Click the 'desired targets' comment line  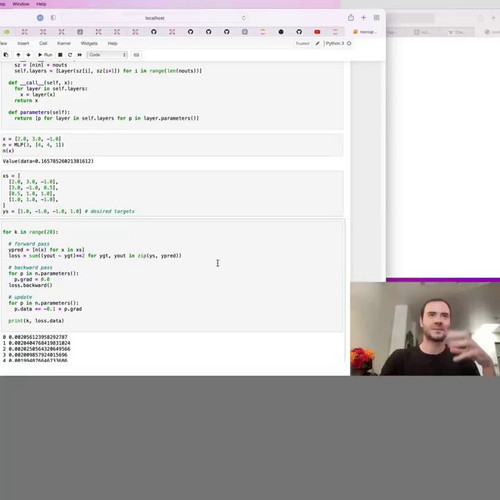(110, 211)
